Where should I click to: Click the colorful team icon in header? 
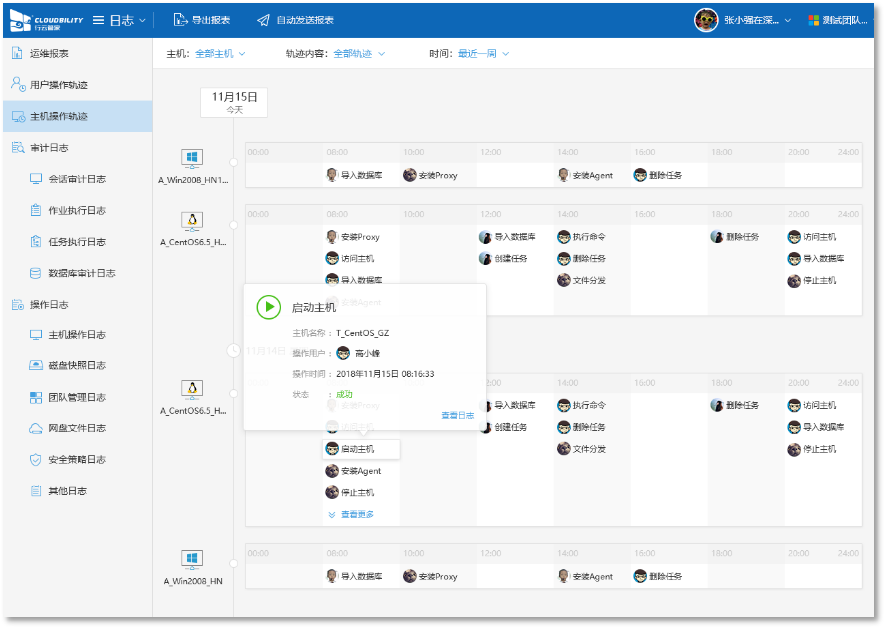coord(814,20)
